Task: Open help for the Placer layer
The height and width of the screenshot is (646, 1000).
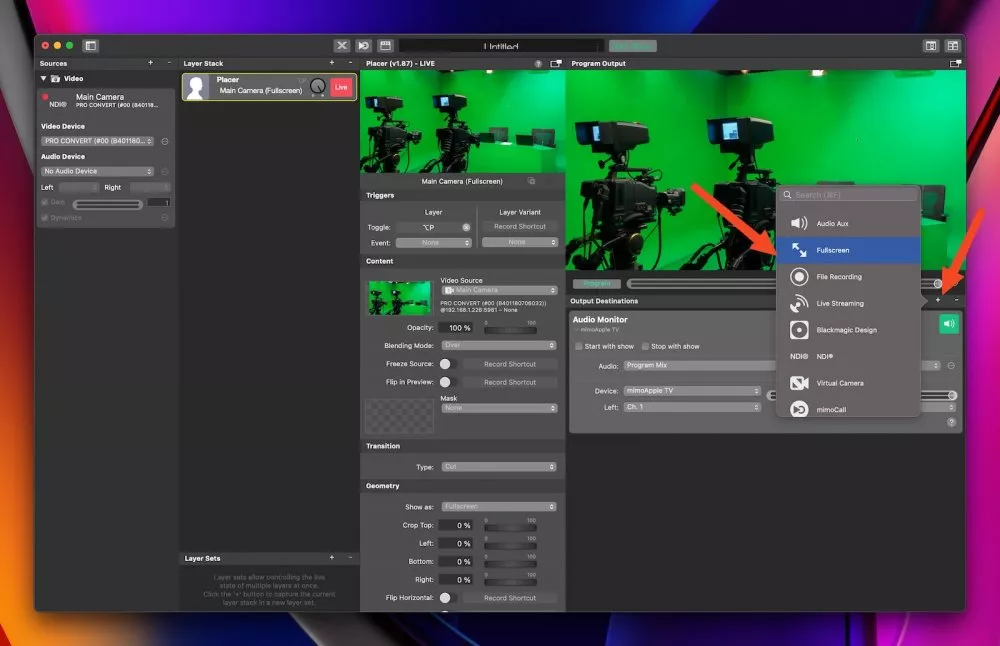Action: point(538,64)
